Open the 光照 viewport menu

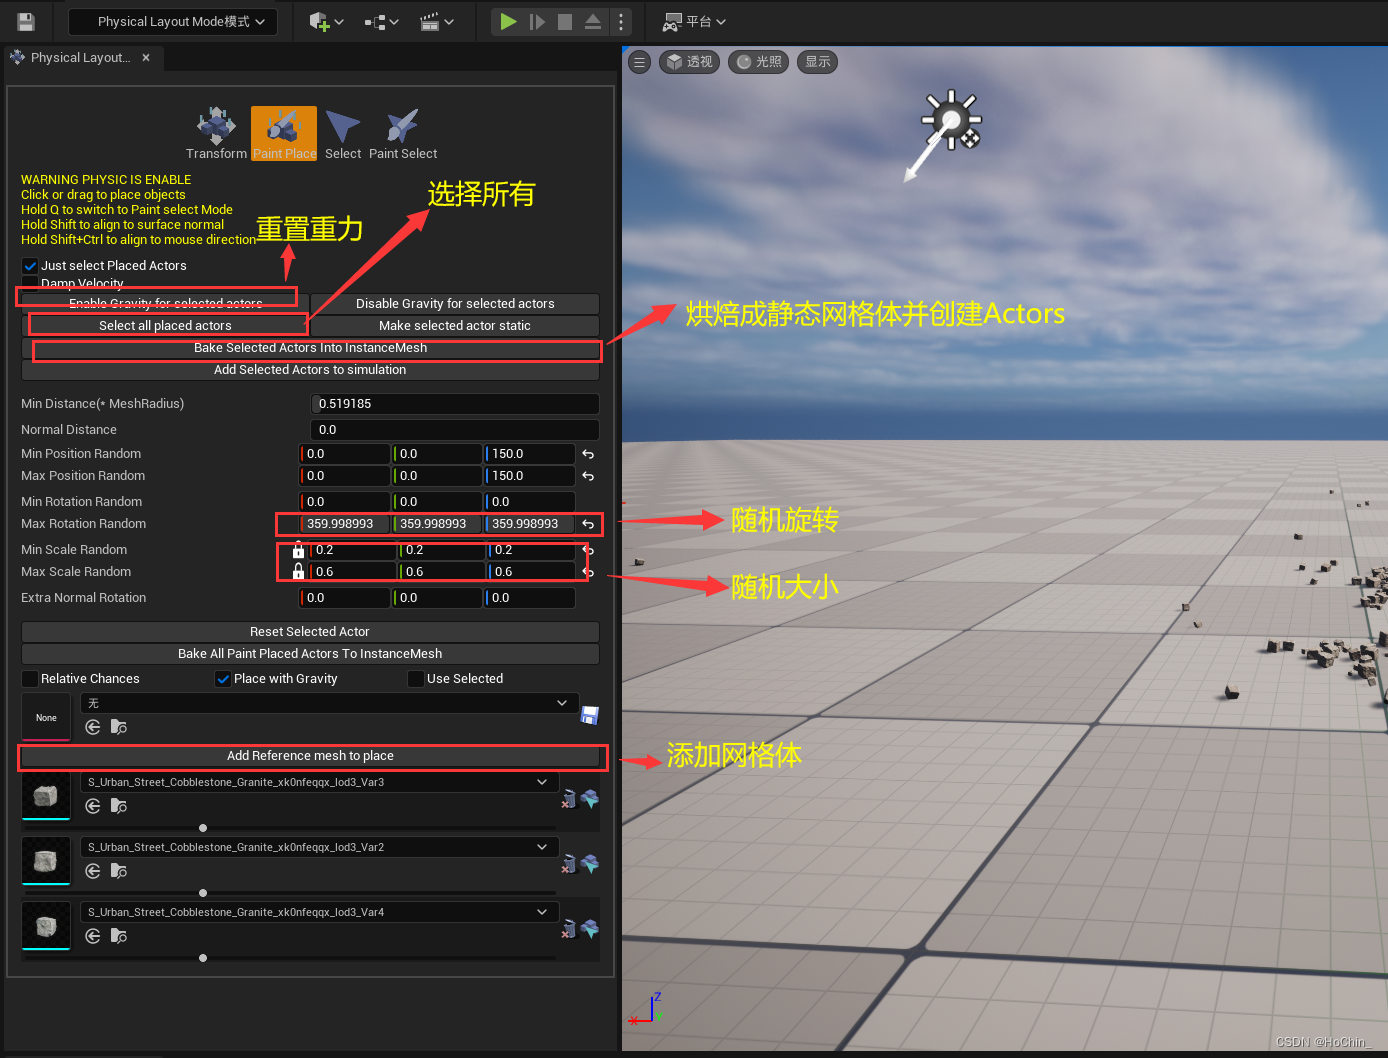coord(758,61)
